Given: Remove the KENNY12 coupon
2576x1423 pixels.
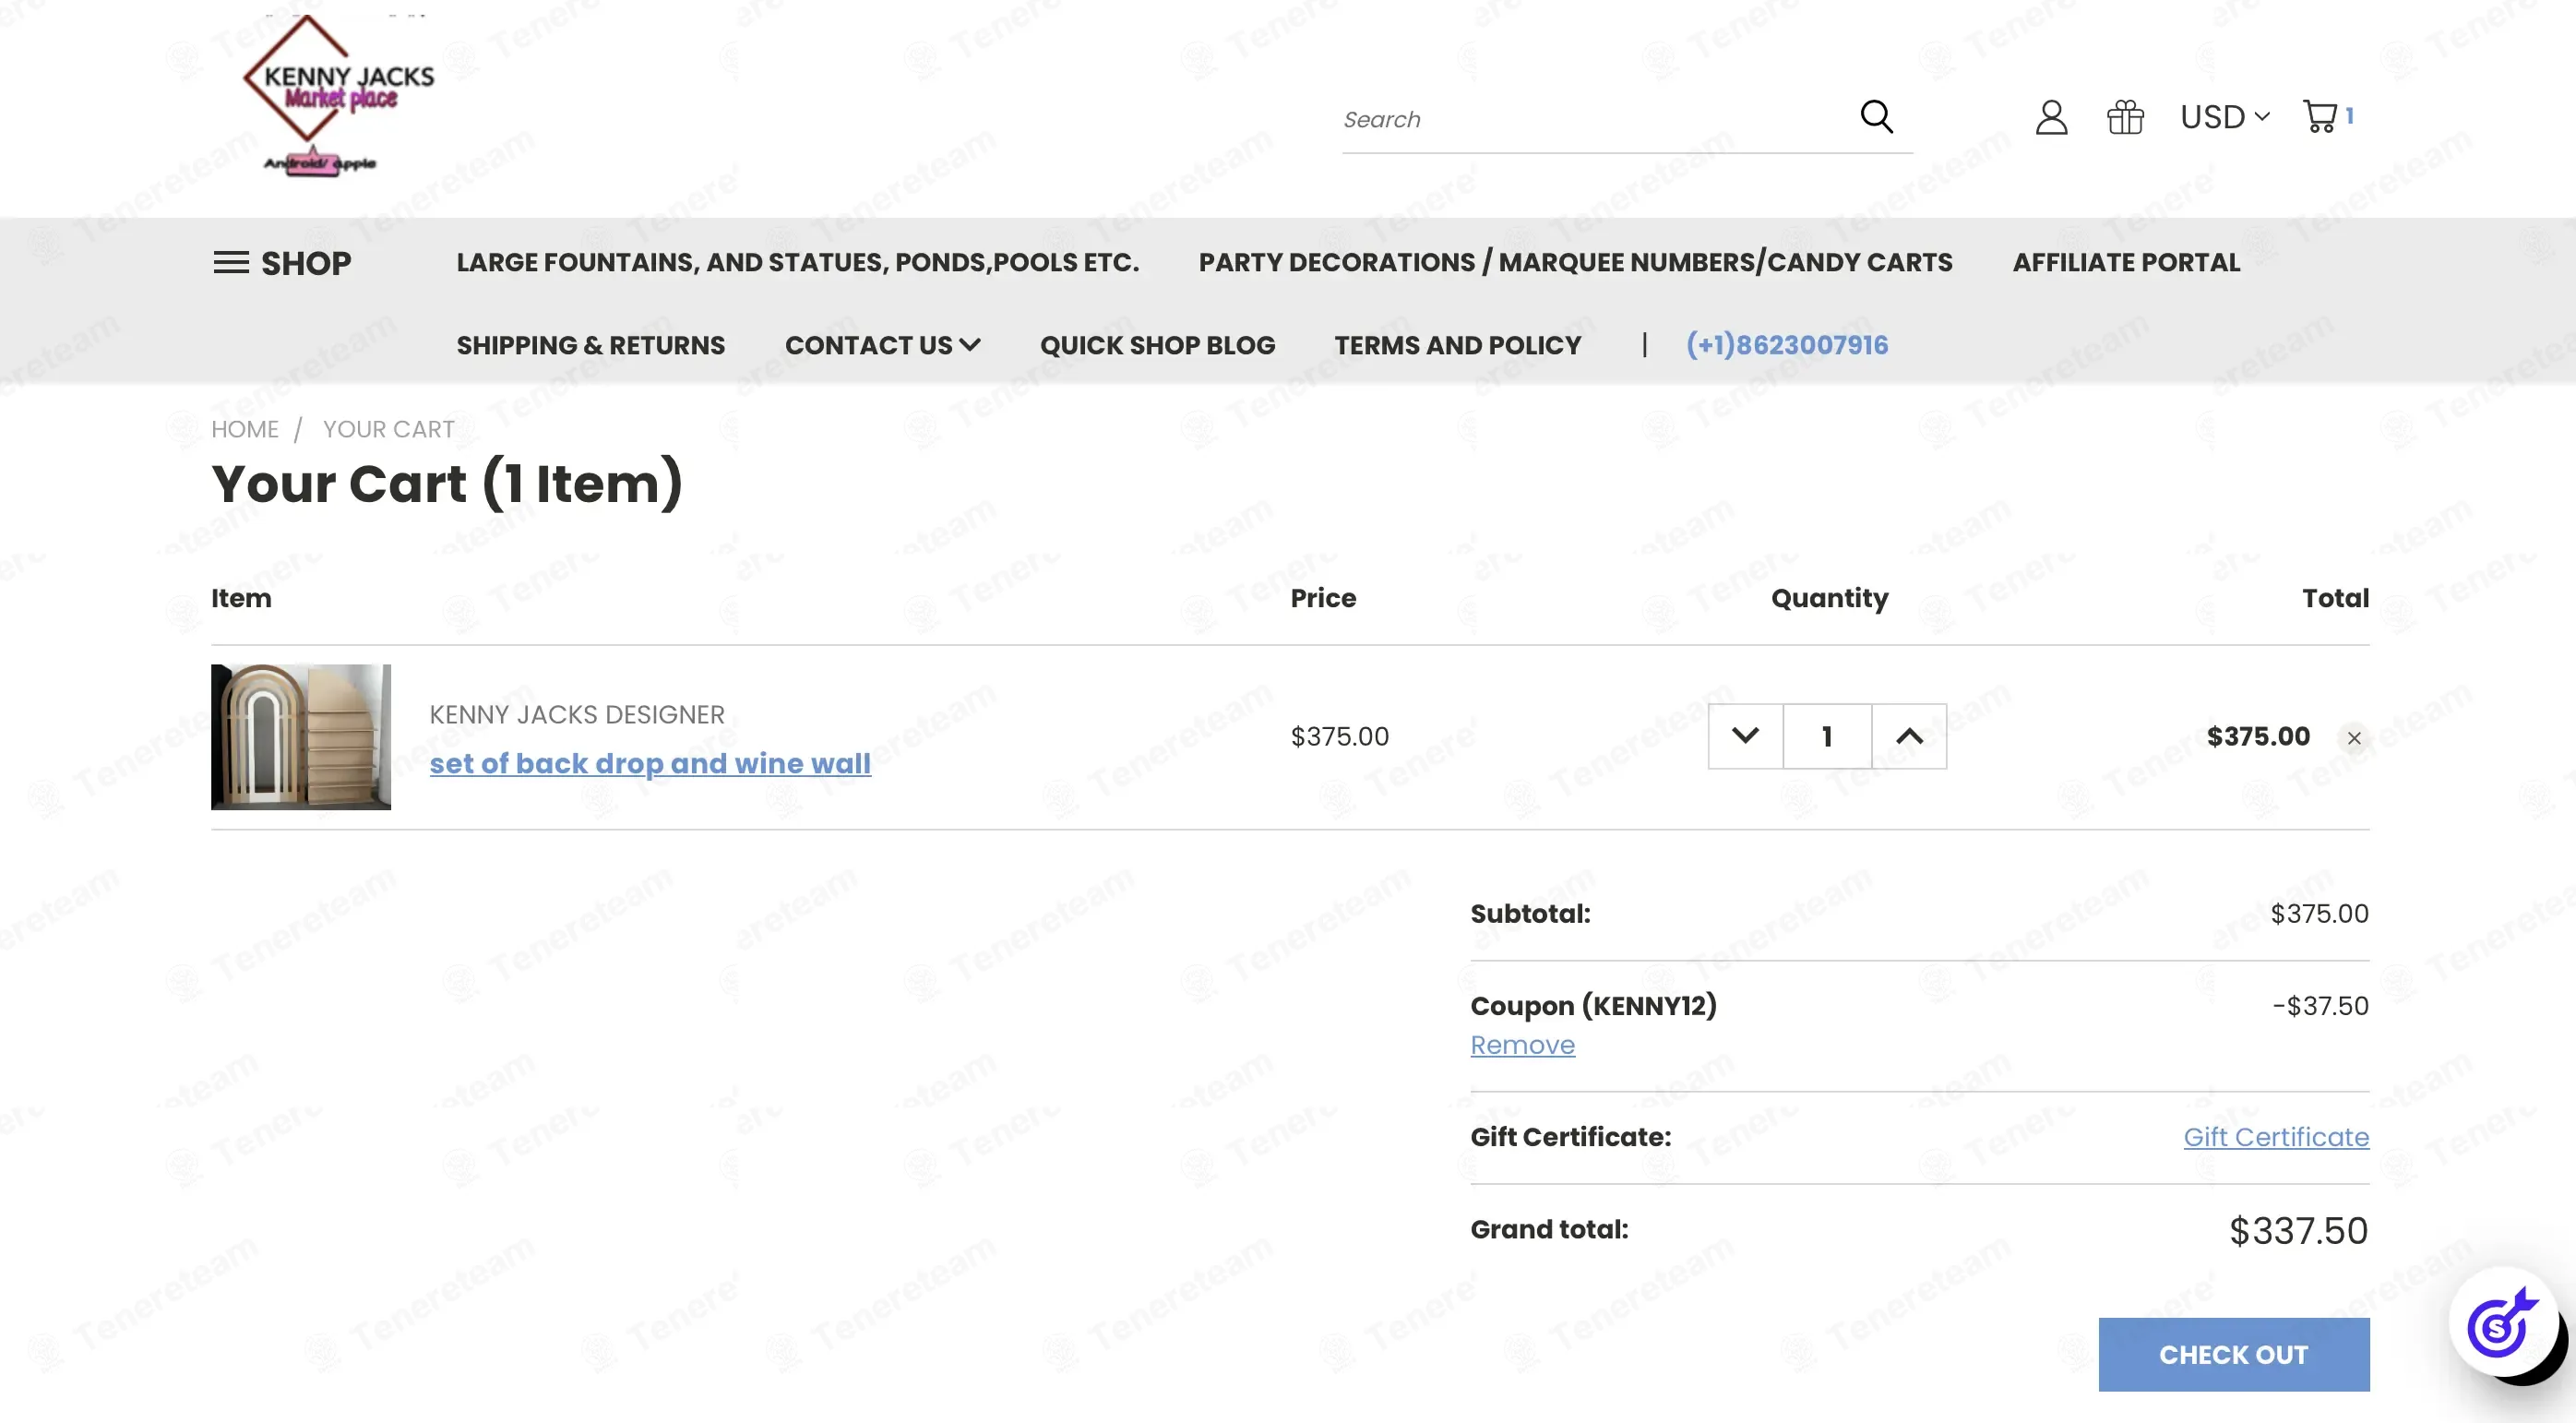Looking at the screenshot, I should pyautogui.click(x=1522, y=1045).
